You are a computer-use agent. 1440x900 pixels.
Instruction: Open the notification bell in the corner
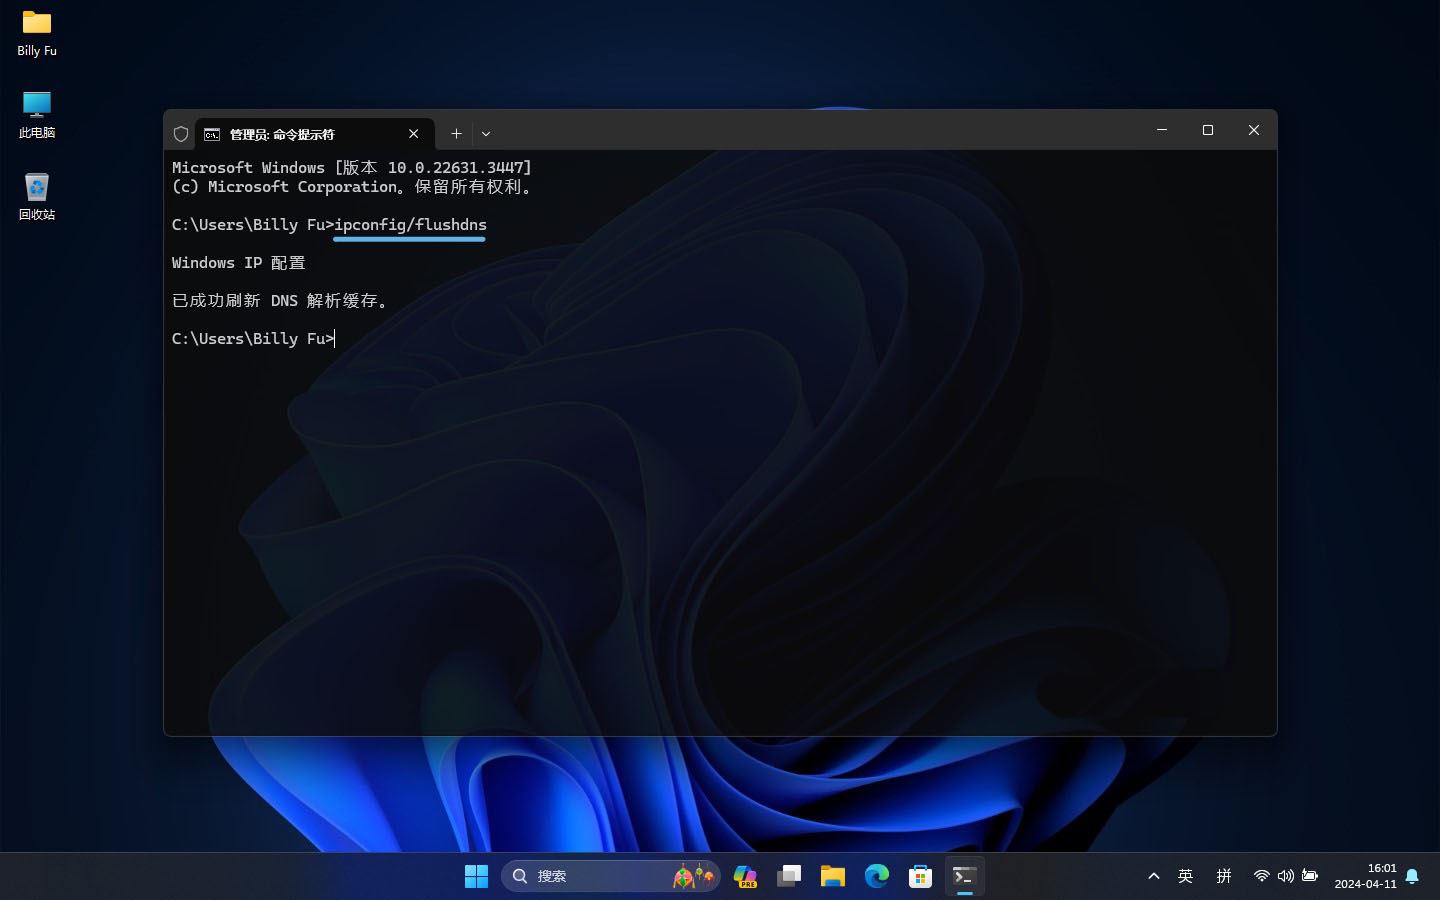[x=1412, y=876]
